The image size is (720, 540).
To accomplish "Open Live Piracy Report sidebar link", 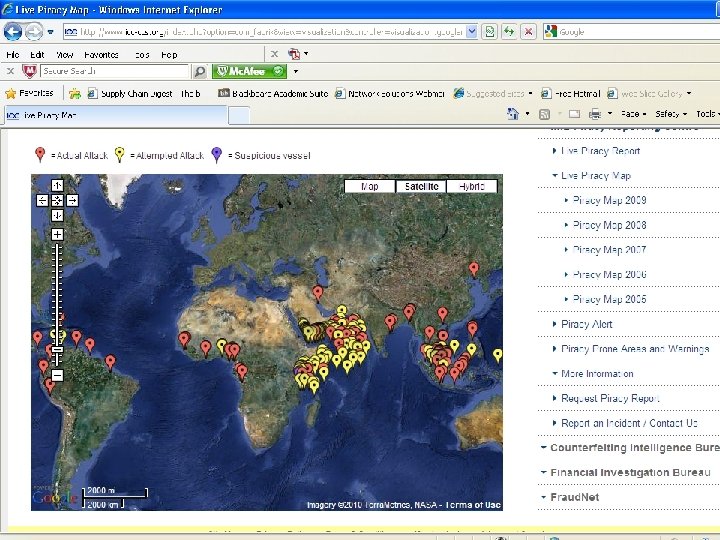I will tap(600, 151).
